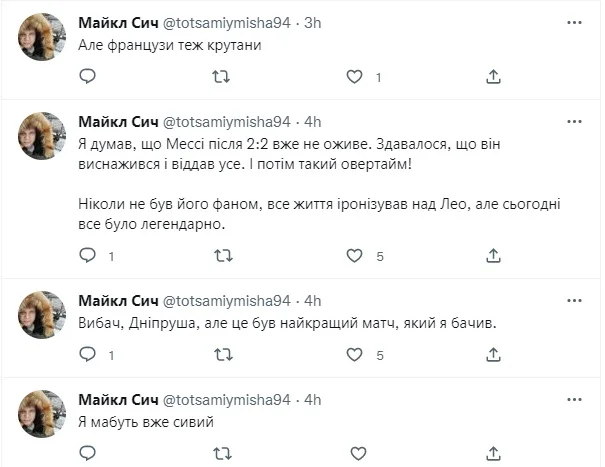Share the 'Вибач, Дніпруша' tweet
This screenshot has width=605, height=467.
pyautogui.click(x=493, y=355)
